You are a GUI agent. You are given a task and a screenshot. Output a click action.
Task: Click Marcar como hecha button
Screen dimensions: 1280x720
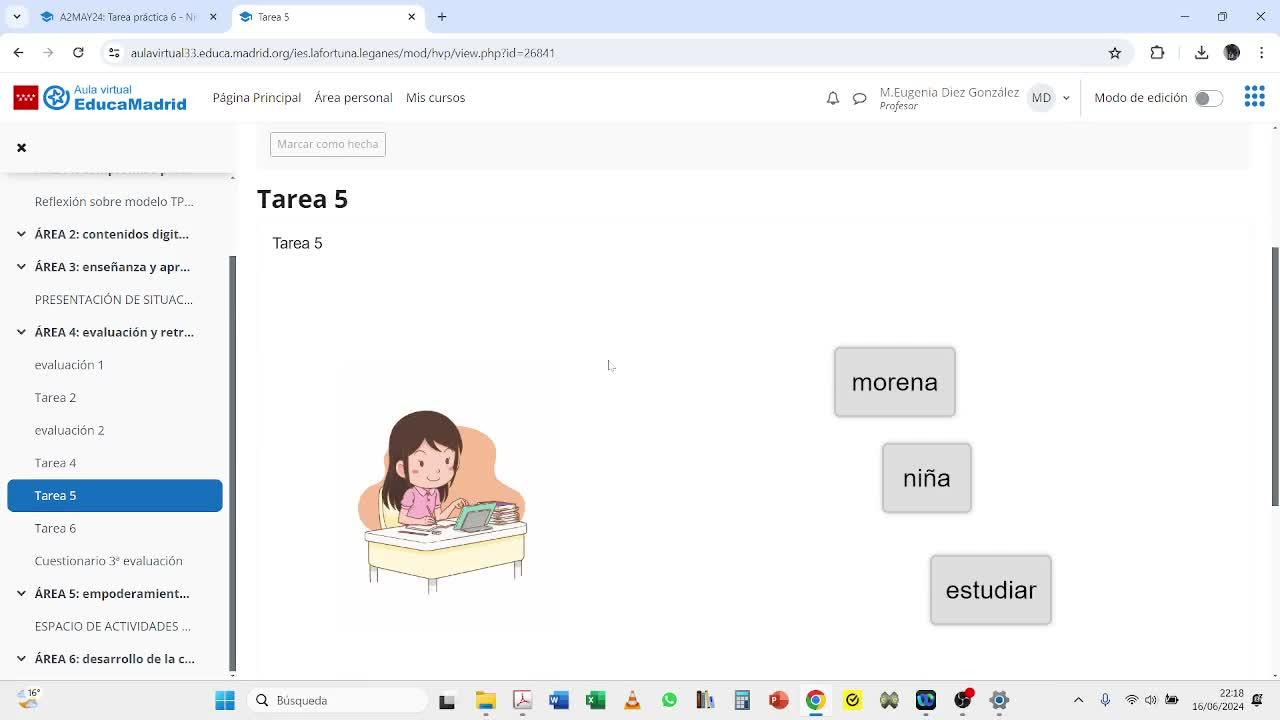[x=328, y=144]
